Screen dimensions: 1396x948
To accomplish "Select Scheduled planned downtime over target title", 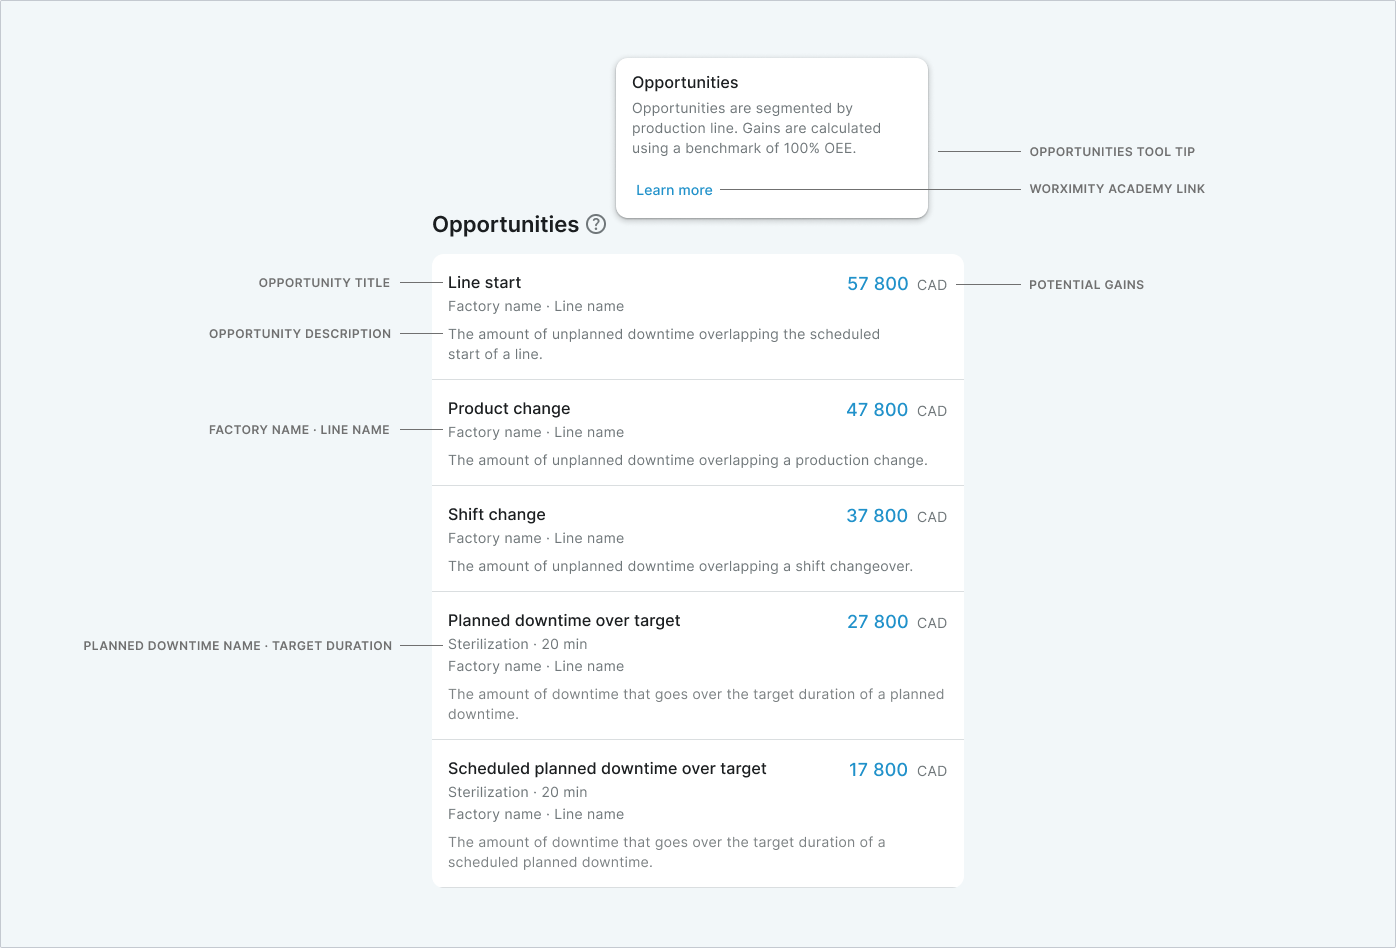I will (x=607, y=769).
